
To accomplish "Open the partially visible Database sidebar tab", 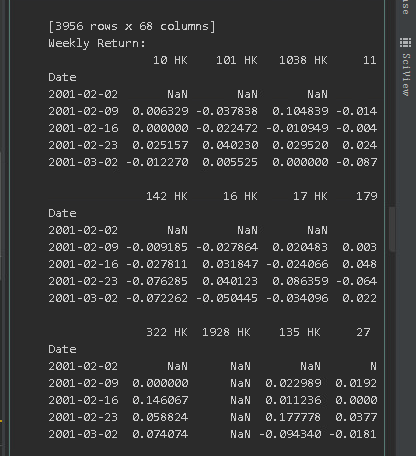I will click(405, 7).
